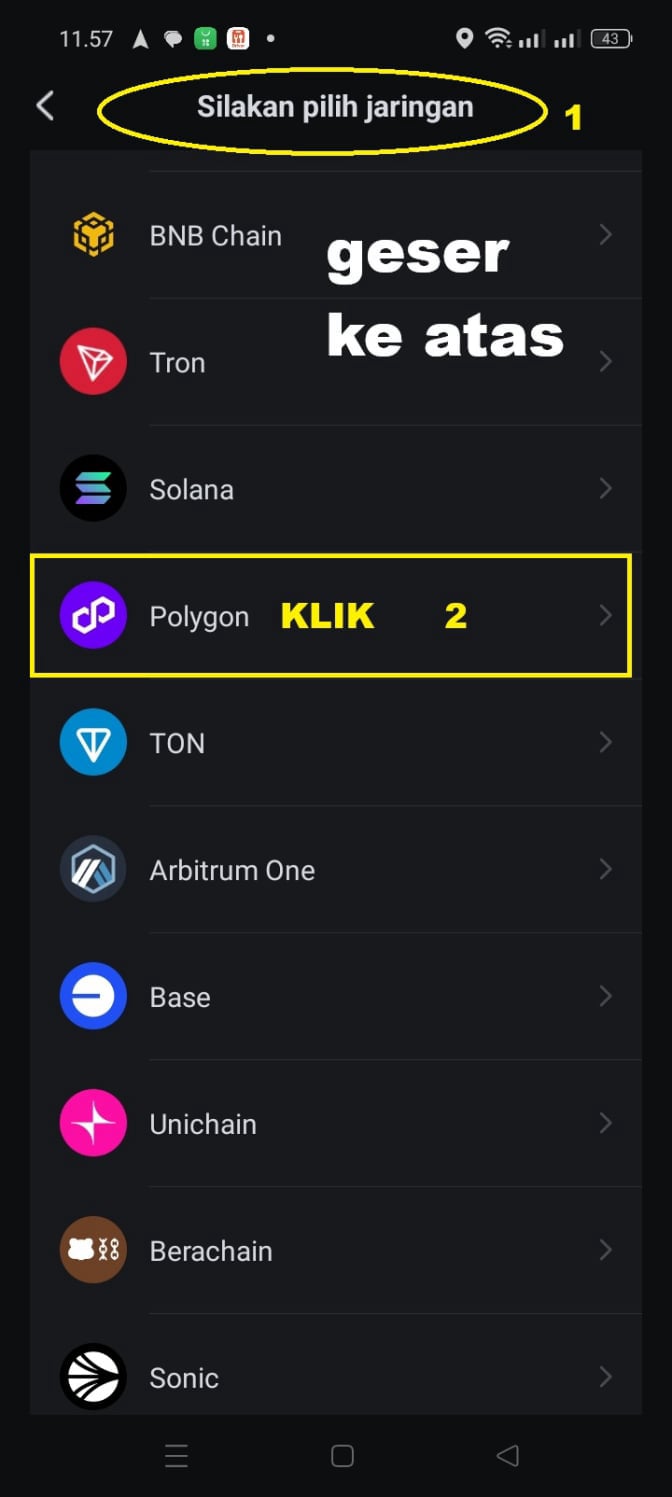Tap the BNB Chain logo icon
Screen dimensions: 672x1497
93,236
